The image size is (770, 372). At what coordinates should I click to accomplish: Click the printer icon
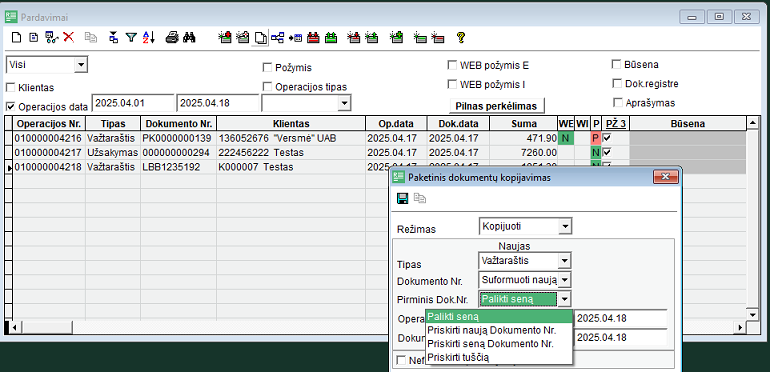click(171, 37)
